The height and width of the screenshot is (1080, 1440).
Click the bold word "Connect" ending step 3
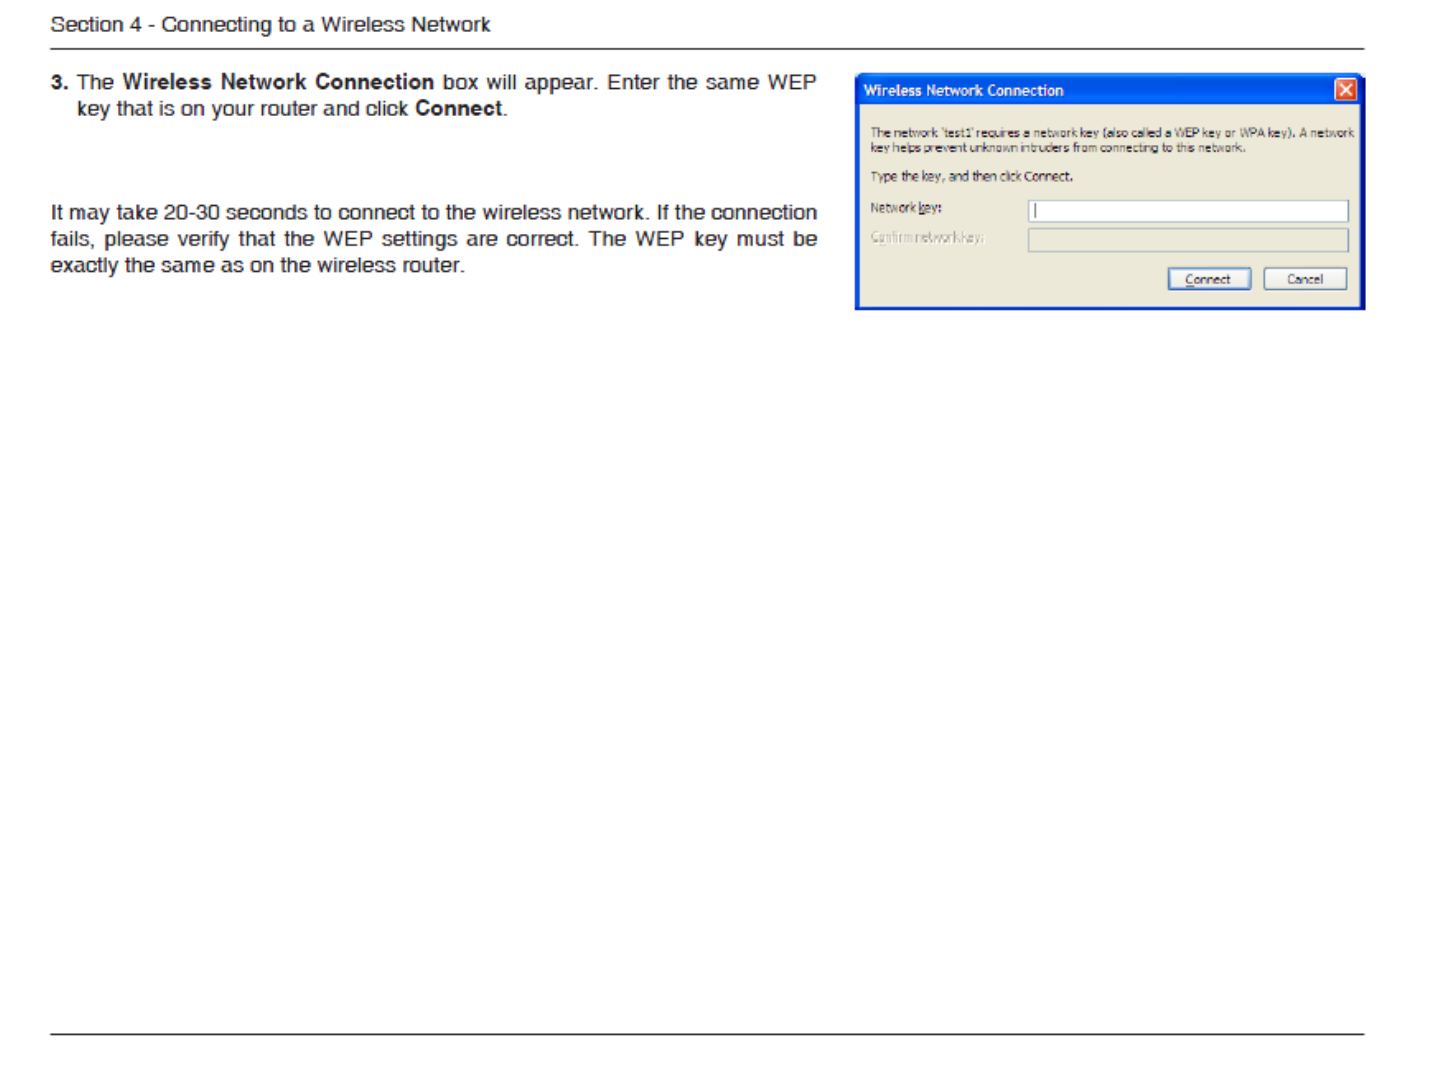(459, 108)
